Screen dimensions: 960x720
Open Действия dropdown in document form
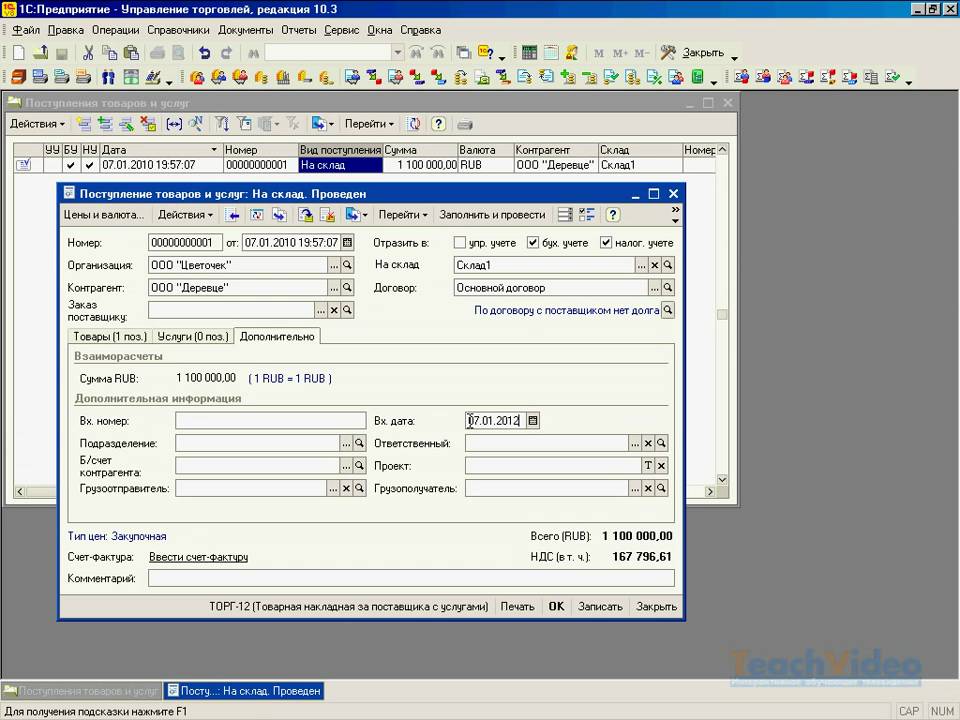[x=185, y=214]
